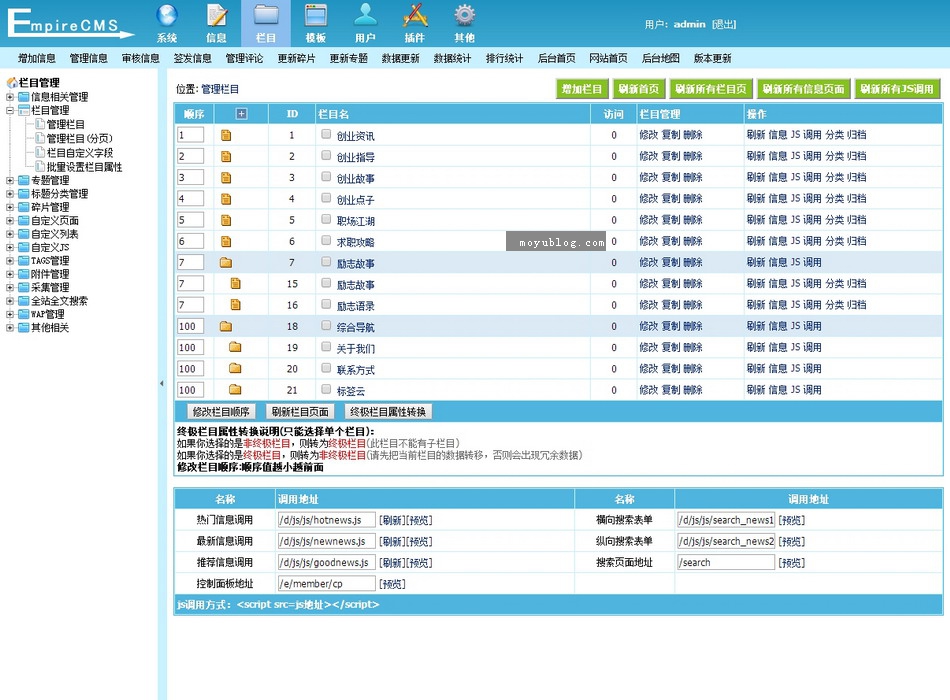Expand the 碎片管理 tree node
Screen dimensions: 950x700
[10, 207]
